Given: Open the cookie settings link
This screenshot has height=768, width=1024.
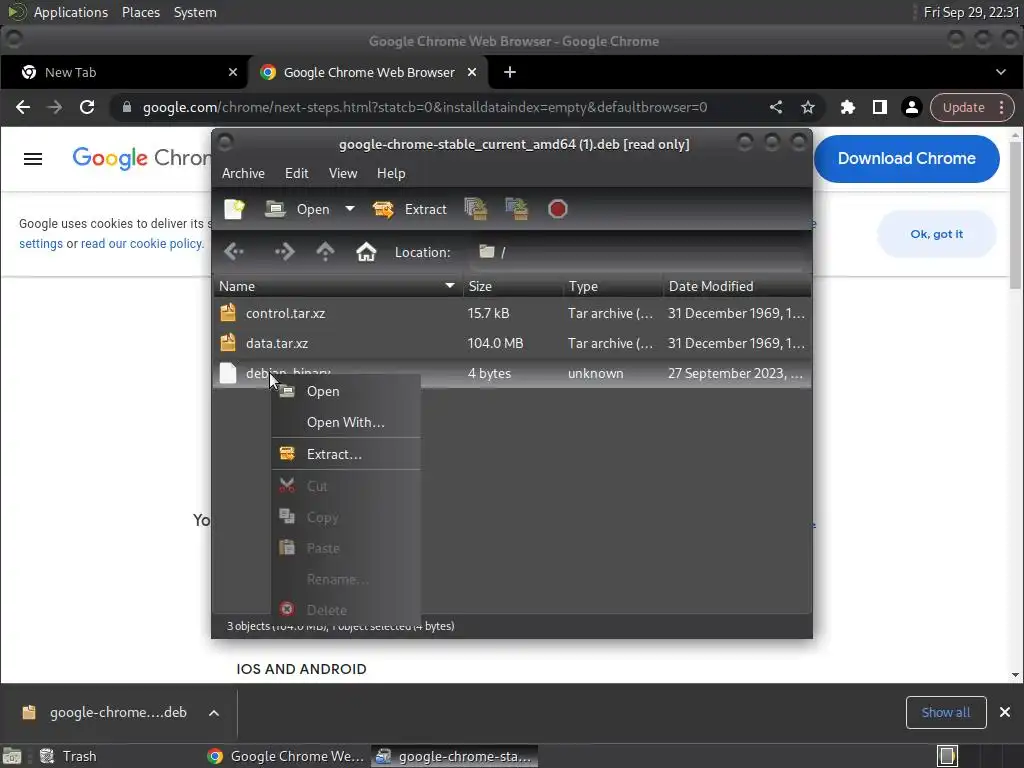Looking at the screenshot, I should [40, 244].
